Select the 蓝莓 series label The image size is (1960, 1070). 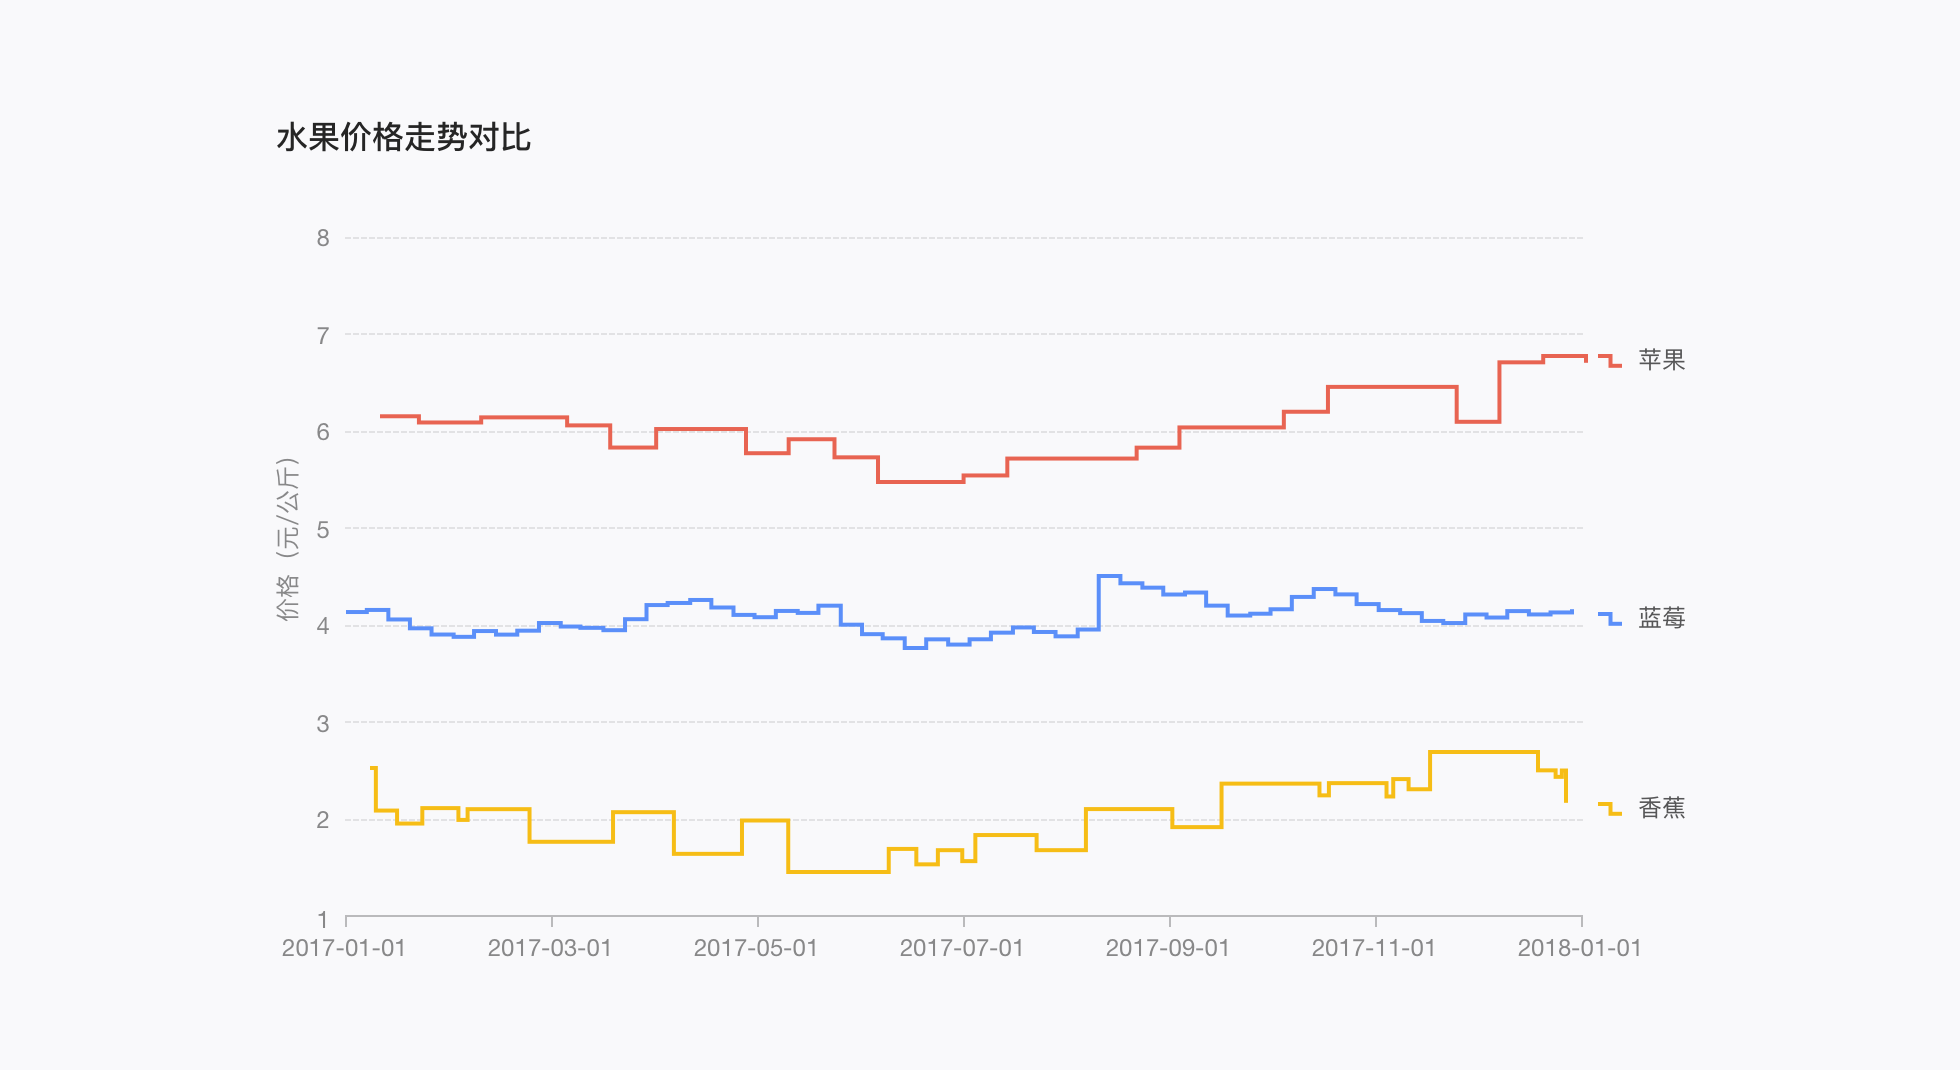(1662, 618)
